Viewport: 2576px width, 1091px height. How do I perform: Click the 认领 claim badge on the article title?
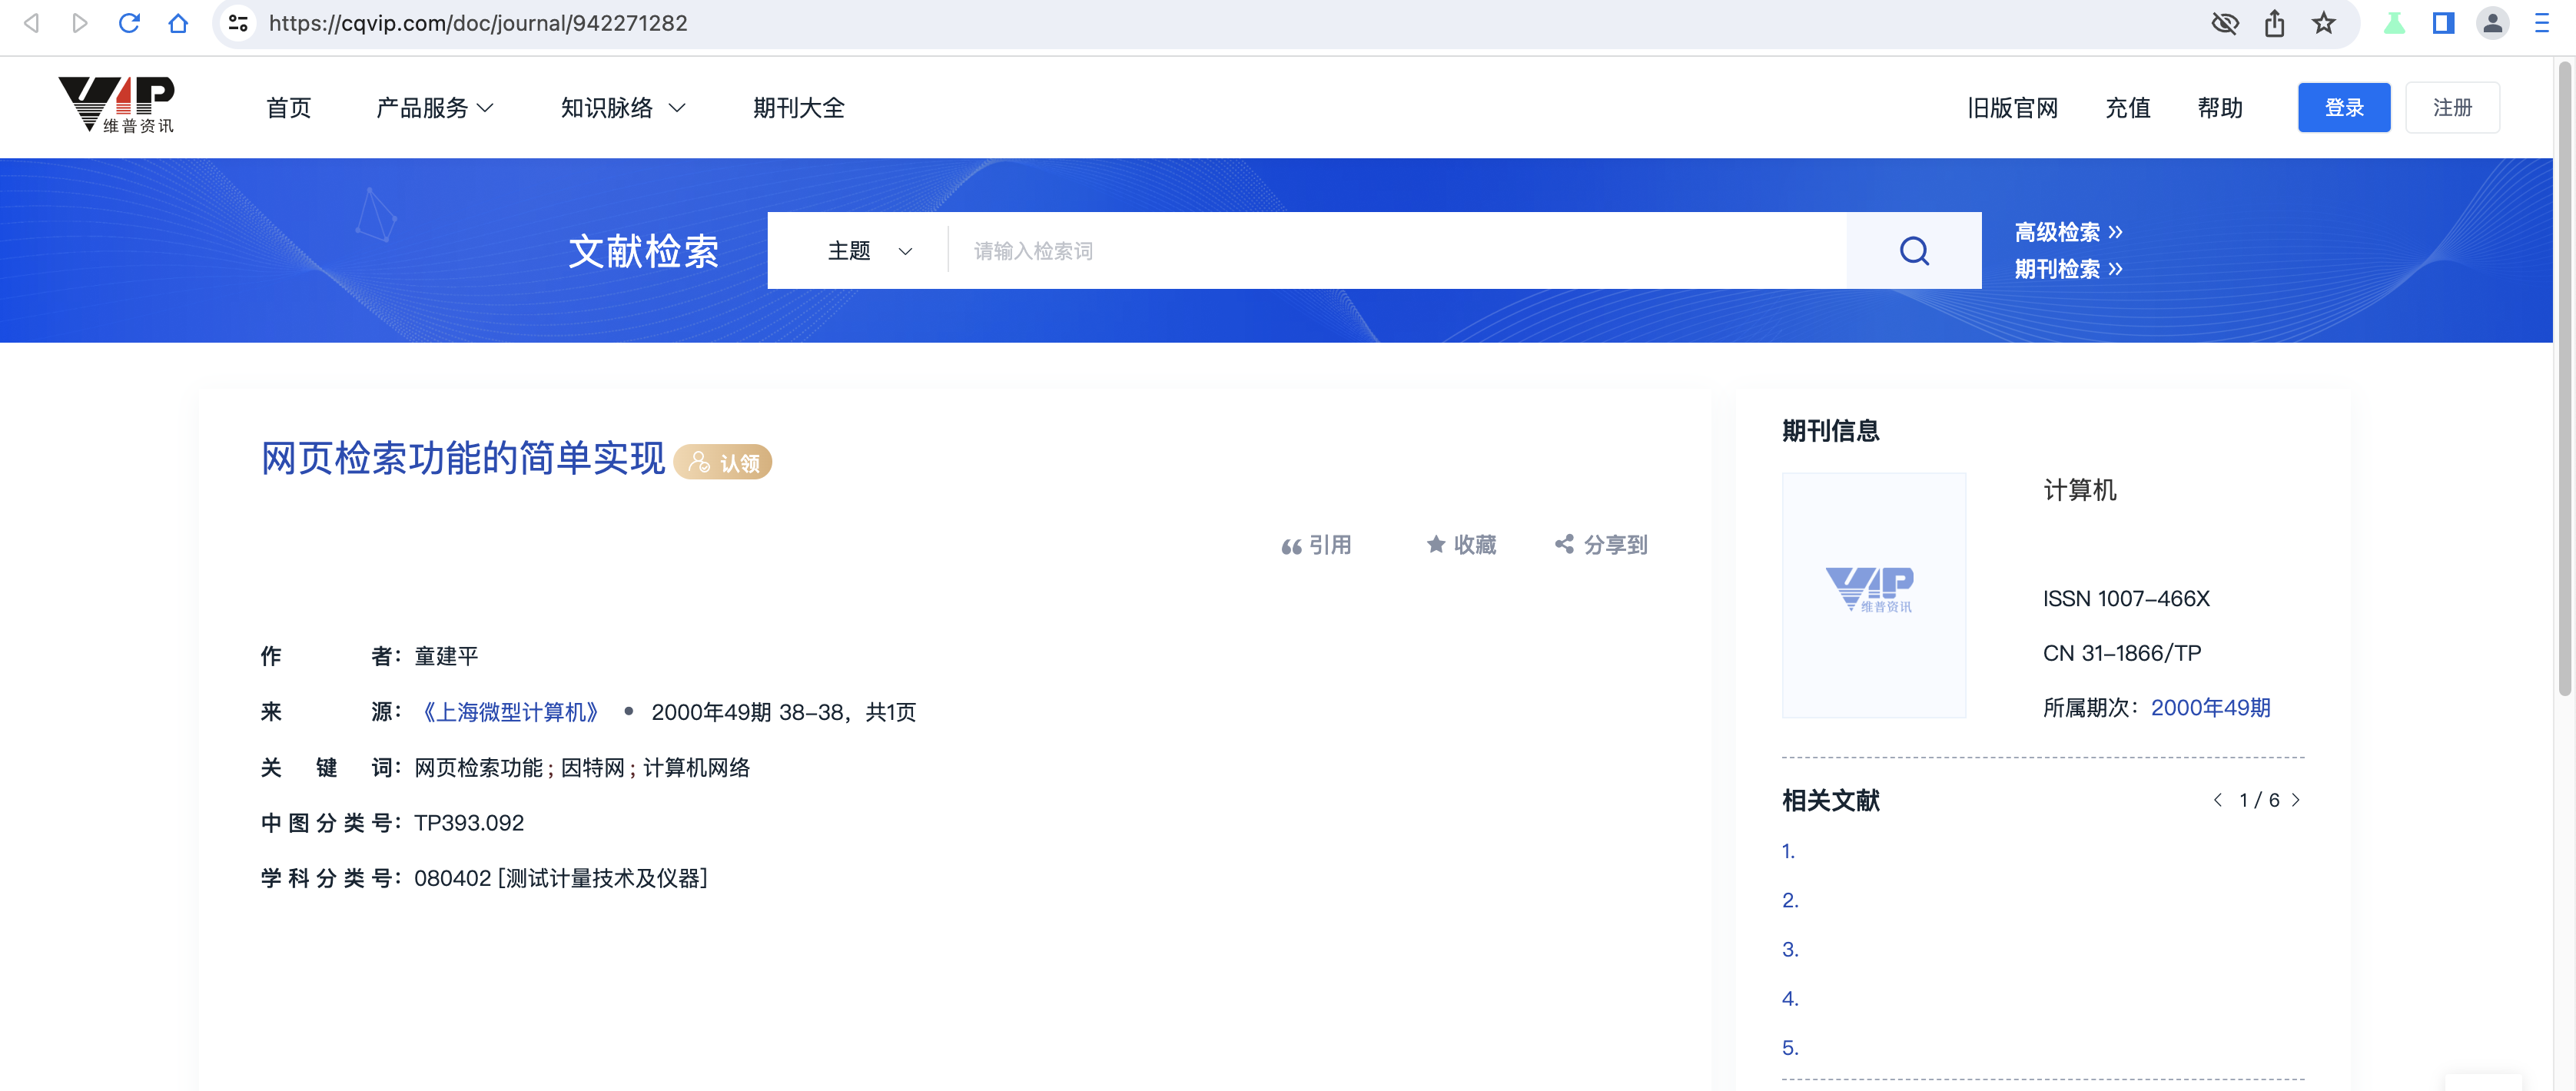pos(723,462)
